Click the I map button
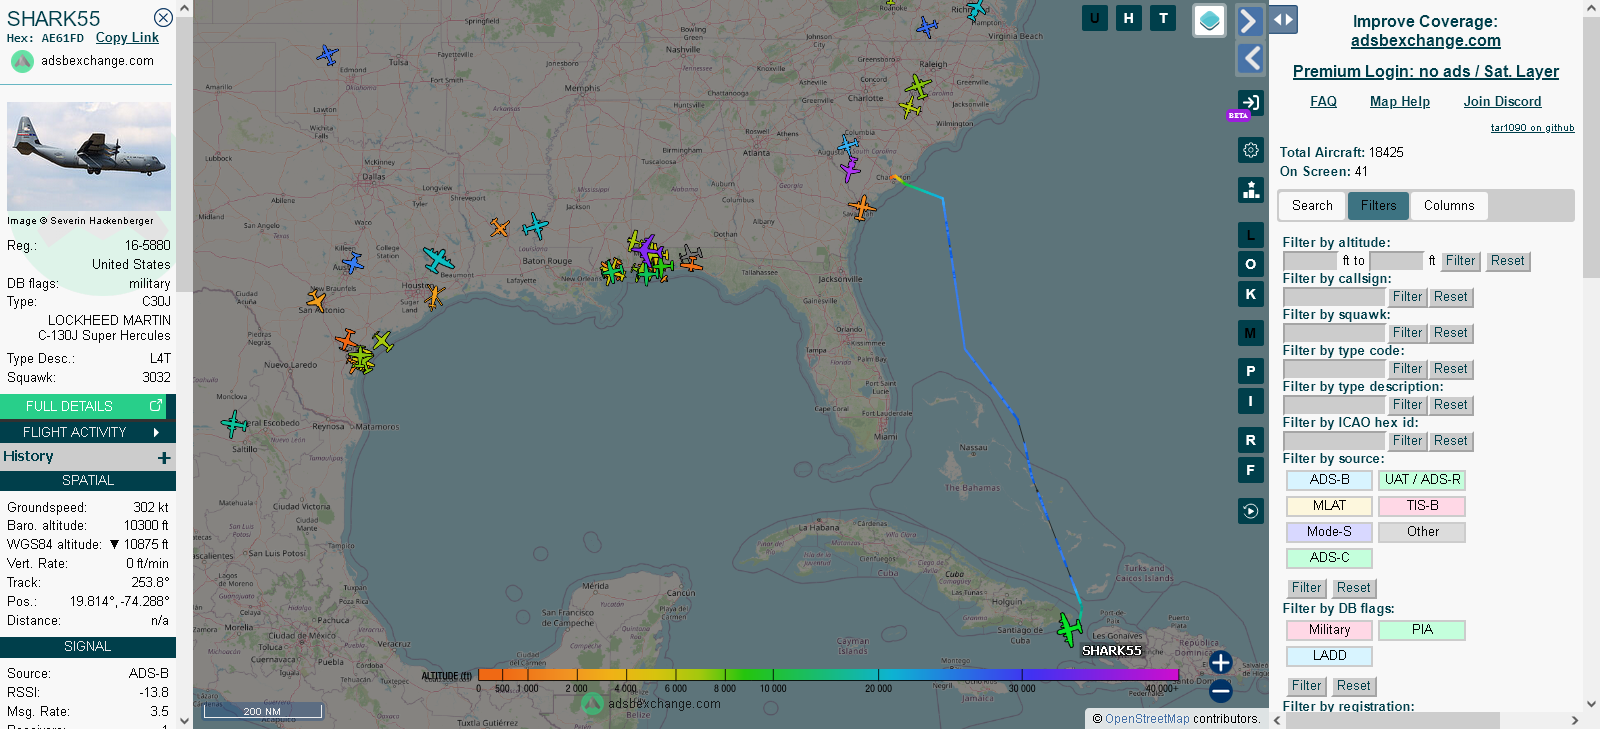Viewport: 1600px width, 729px height. 1250,401
